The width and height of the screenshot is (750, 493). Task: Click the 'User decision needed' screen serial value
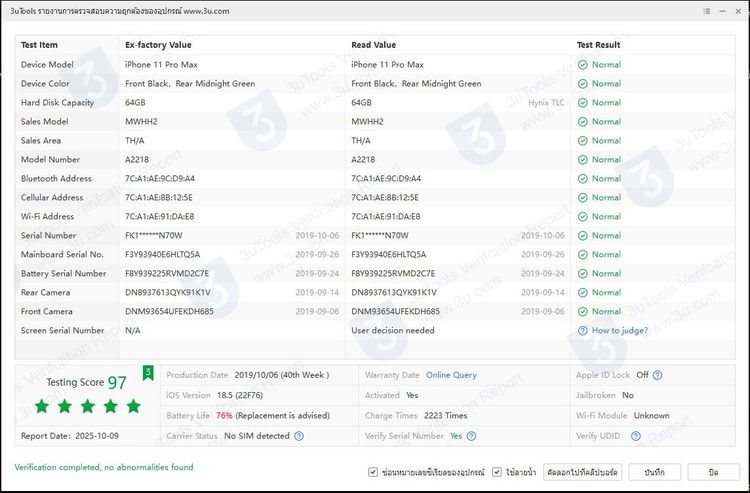(x=393, y=330)
